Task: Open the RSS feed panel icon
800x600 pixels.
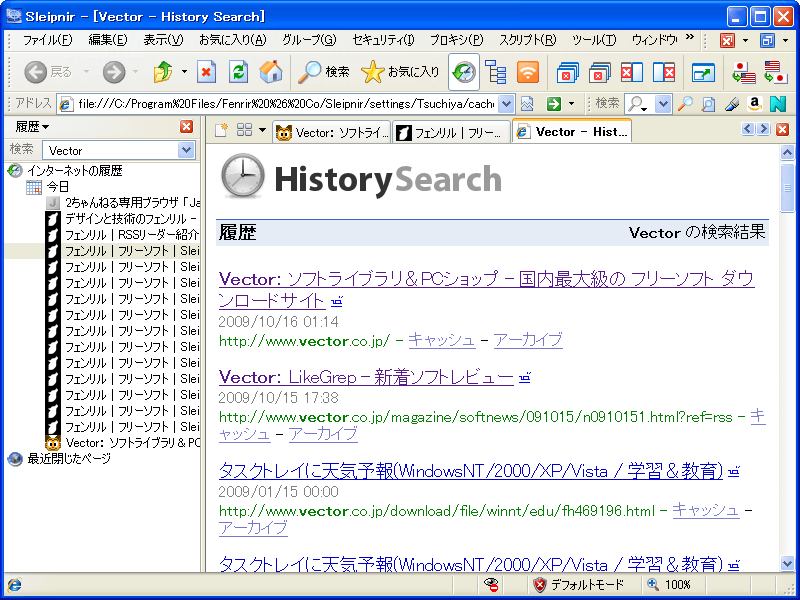Action: [x=528, y=72]
